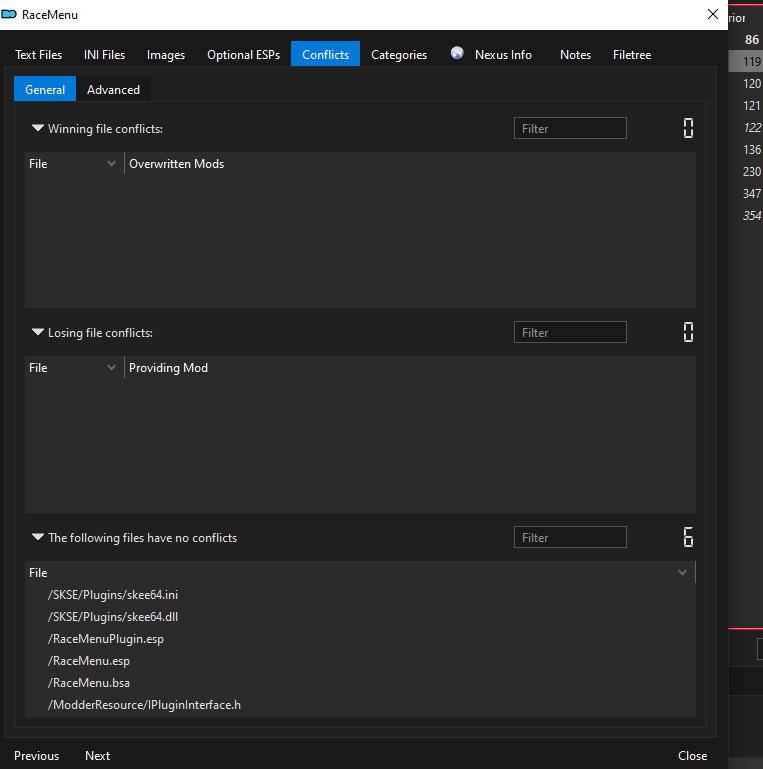Click the no-conflicts filter field
Image resolution: width=763 pixels, height=769 pixels.
click(570, 538)
